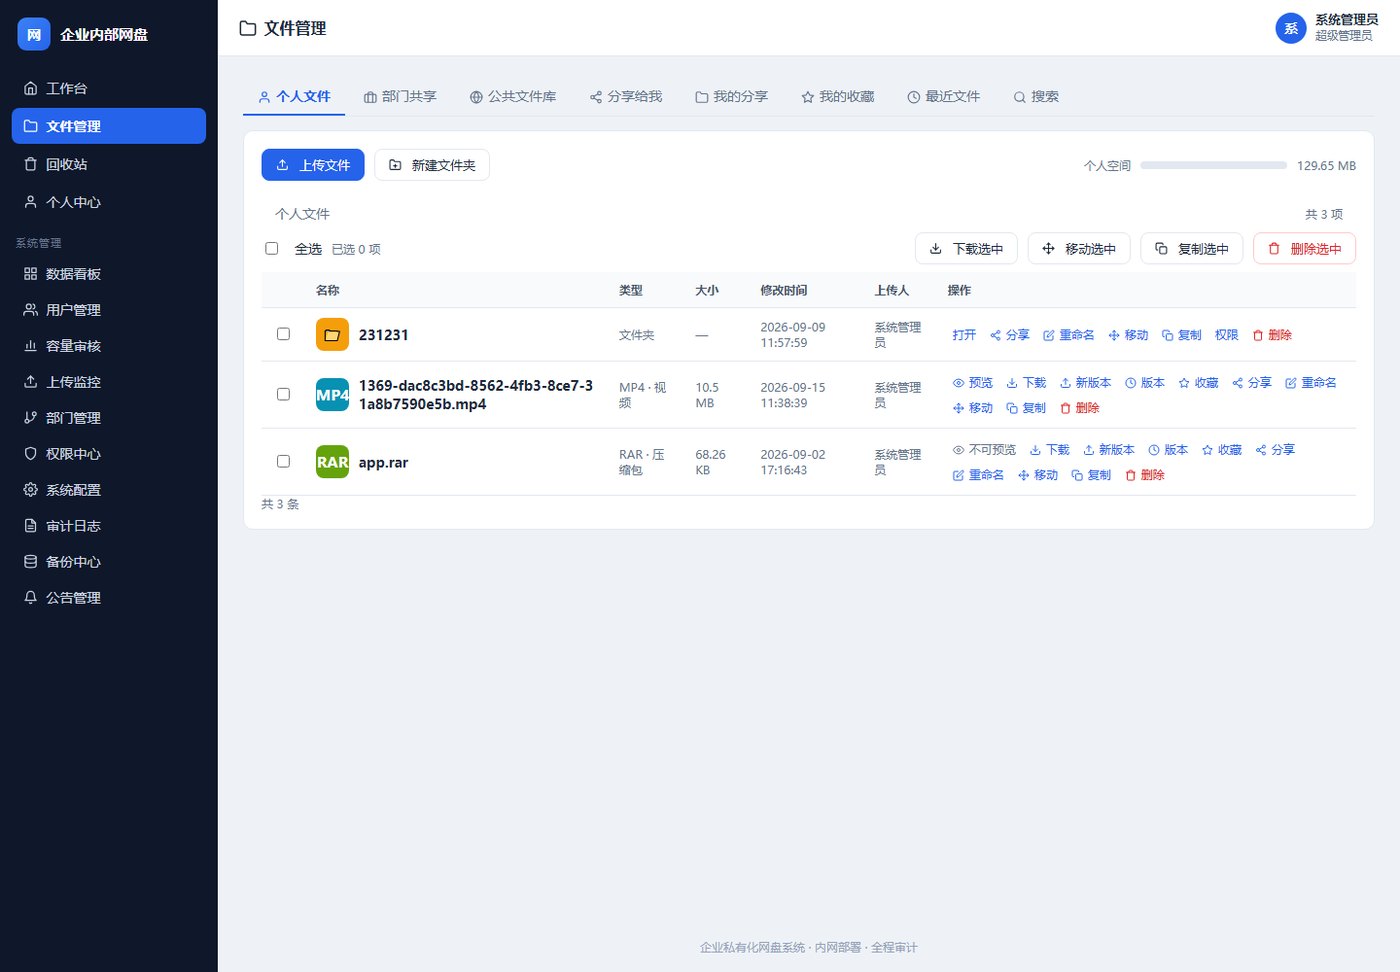
Task: Select checkbox for app.rar
Action: [283, 461]
